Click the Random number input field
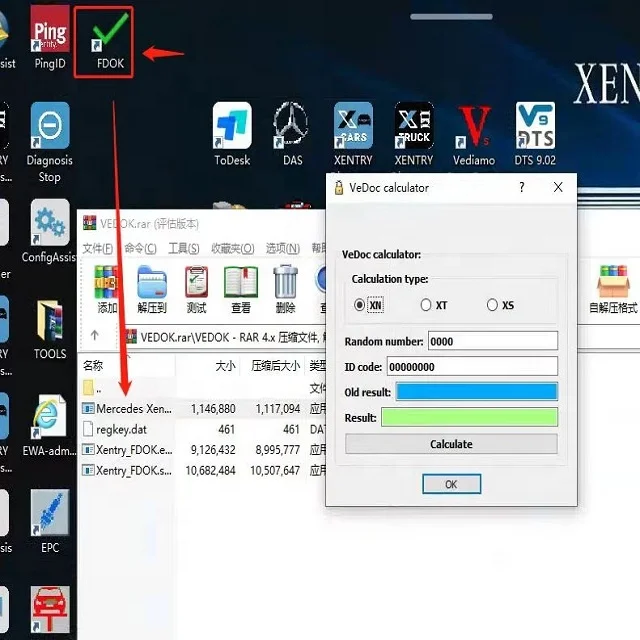The width and height of the screenshot is (640, 640). 493,341
